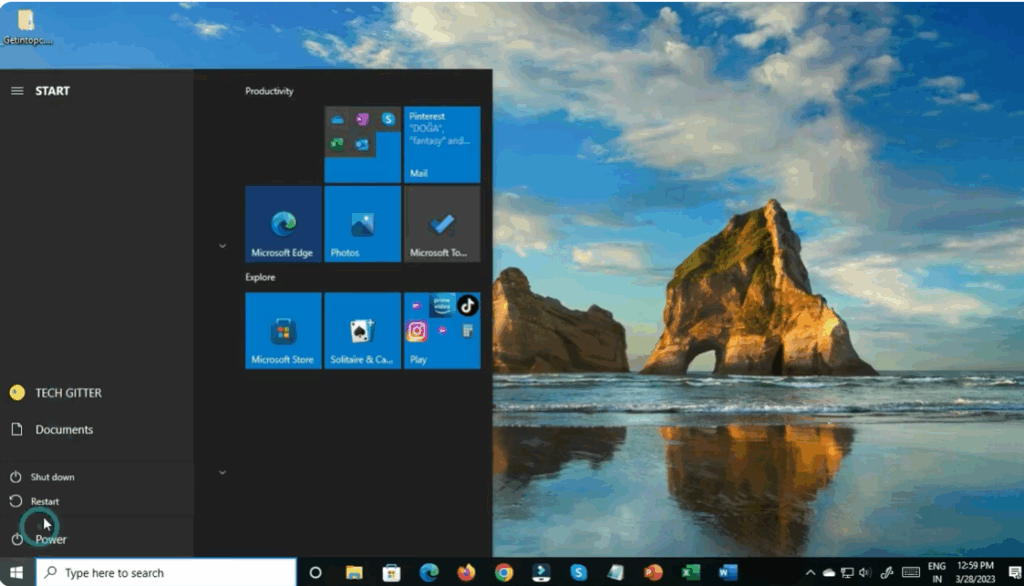This screenshot has height=586, width=1024.
Task: Start Skype from the taskbar
Action: coord(578,573)
